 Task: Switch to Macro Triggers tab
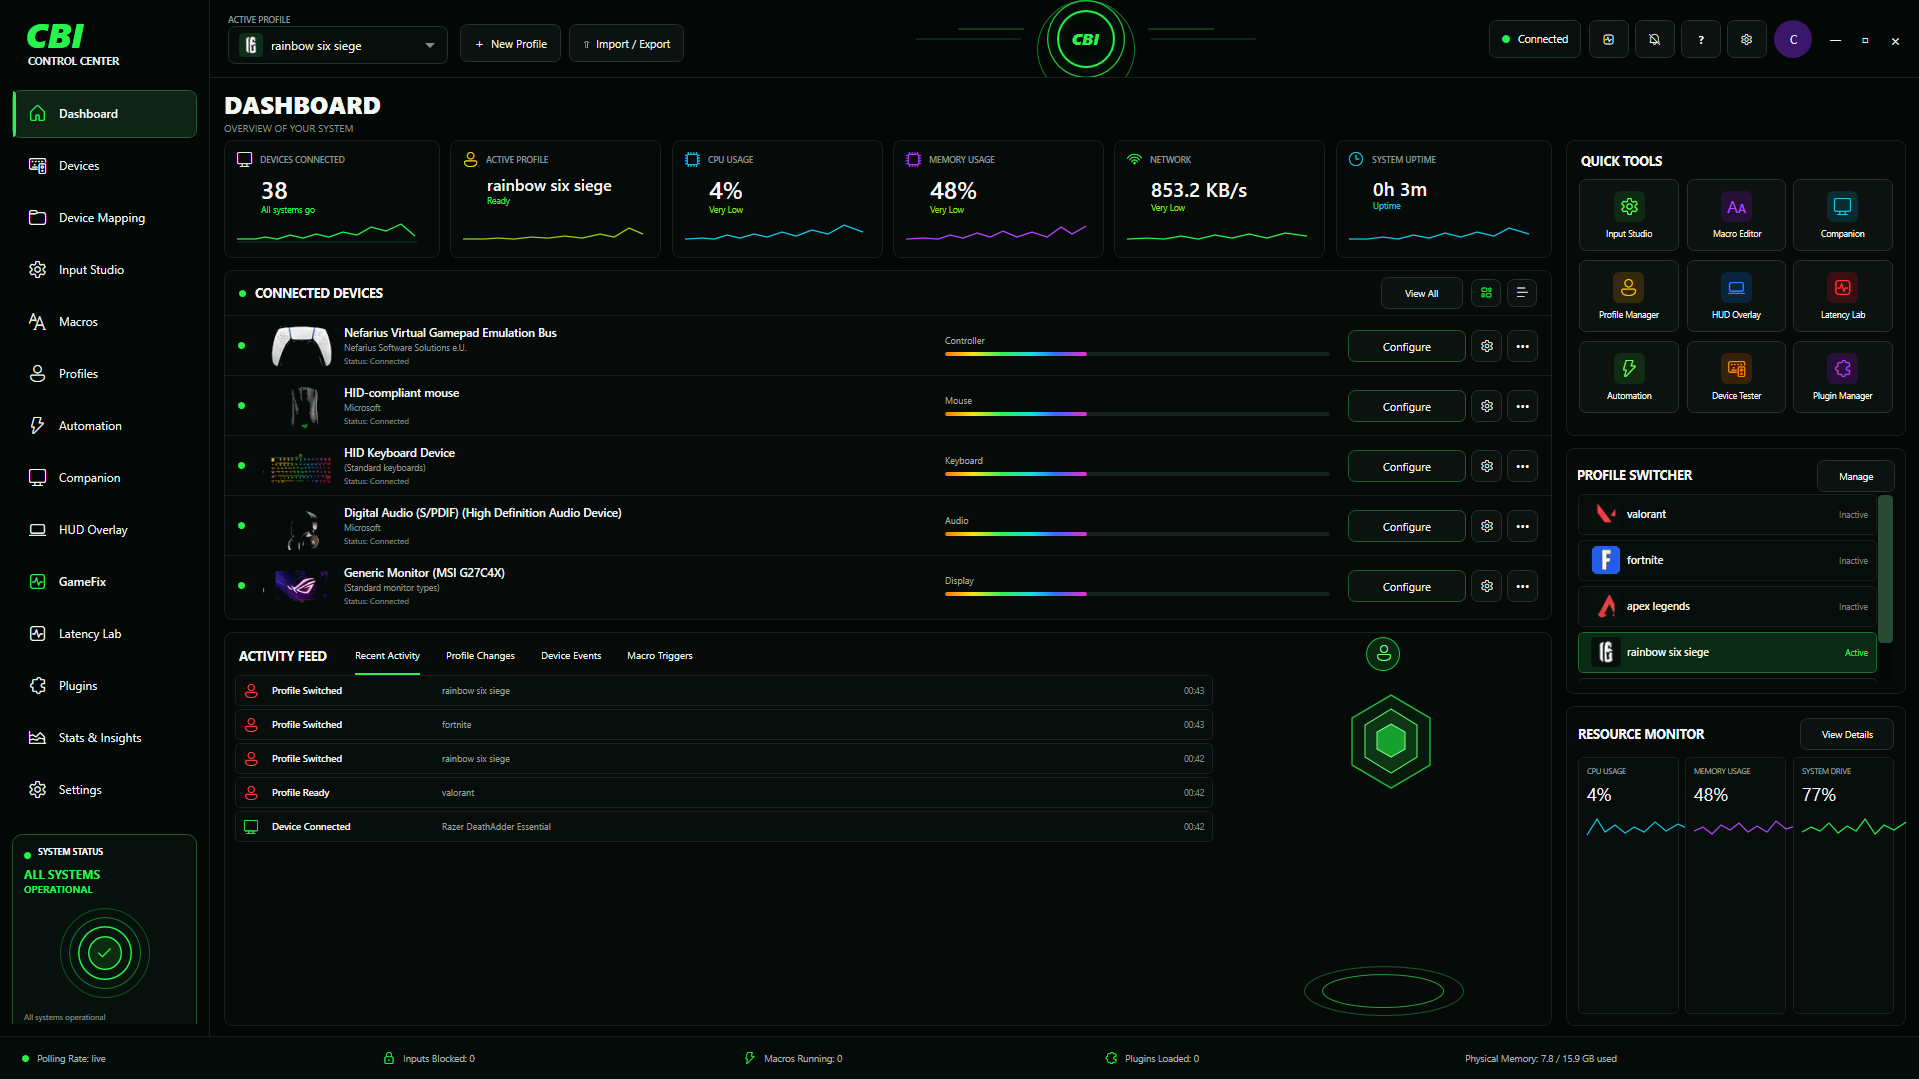[660, 656]
